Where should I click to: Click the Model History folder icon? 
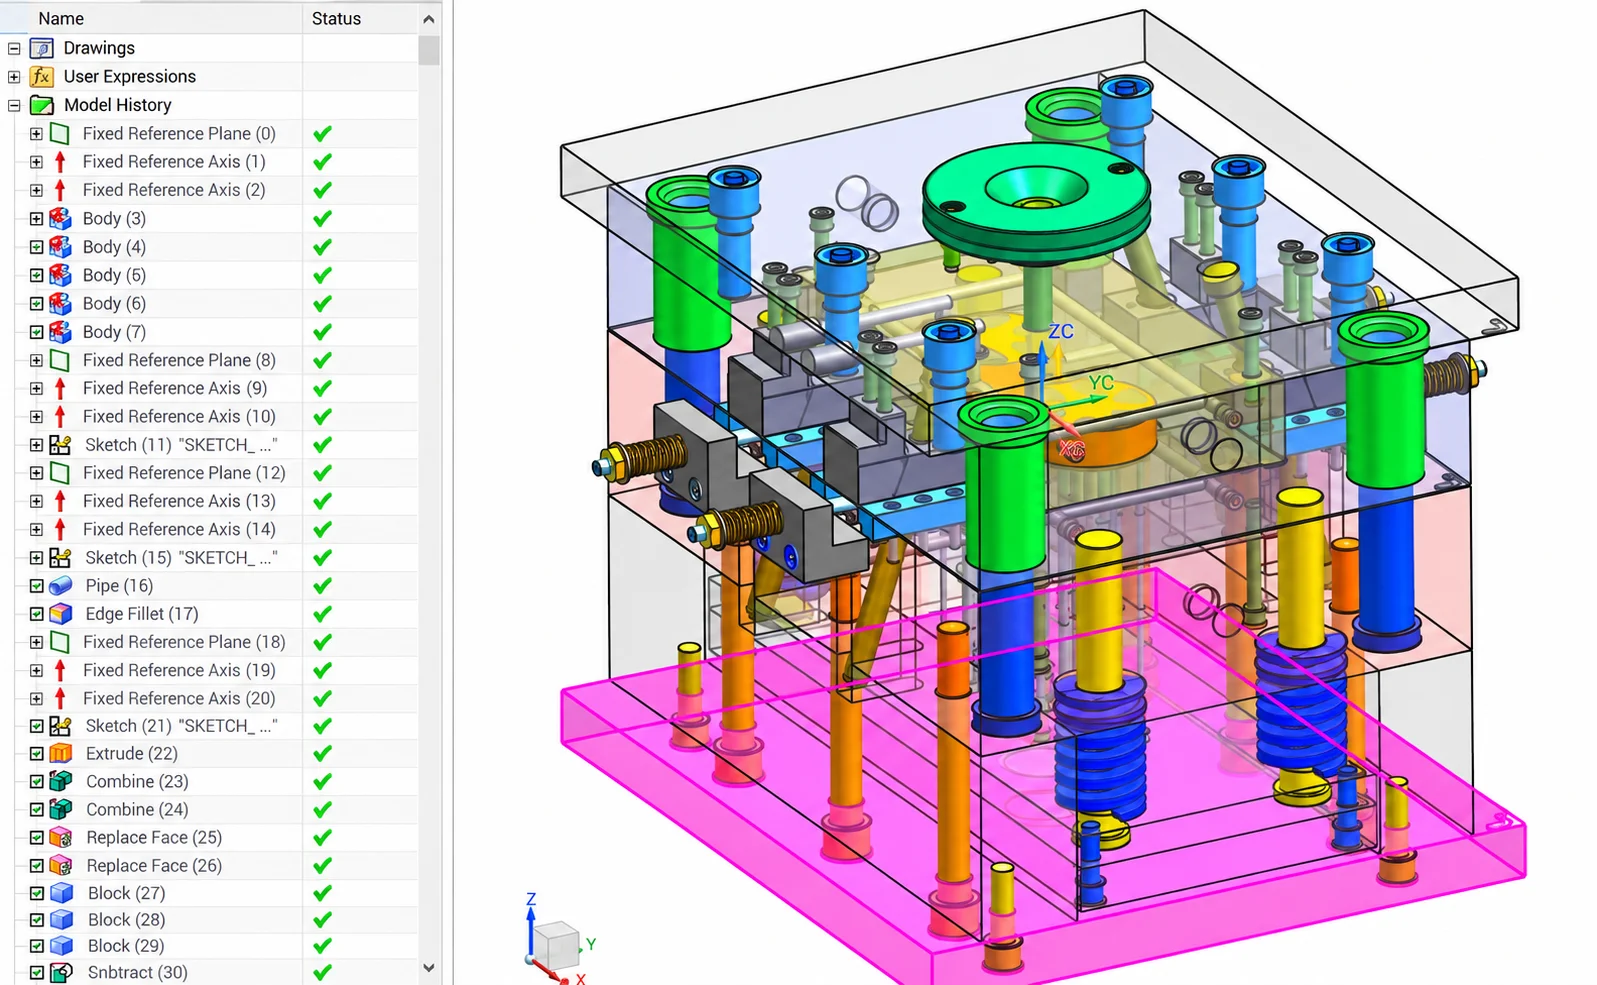pyautogui.click(x=41, y=105)
